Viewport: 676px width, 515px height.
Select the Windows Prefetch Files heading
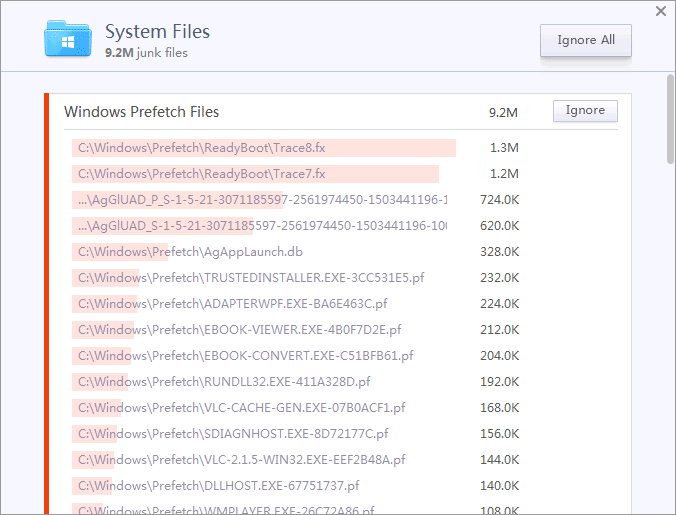pos(141,112)
